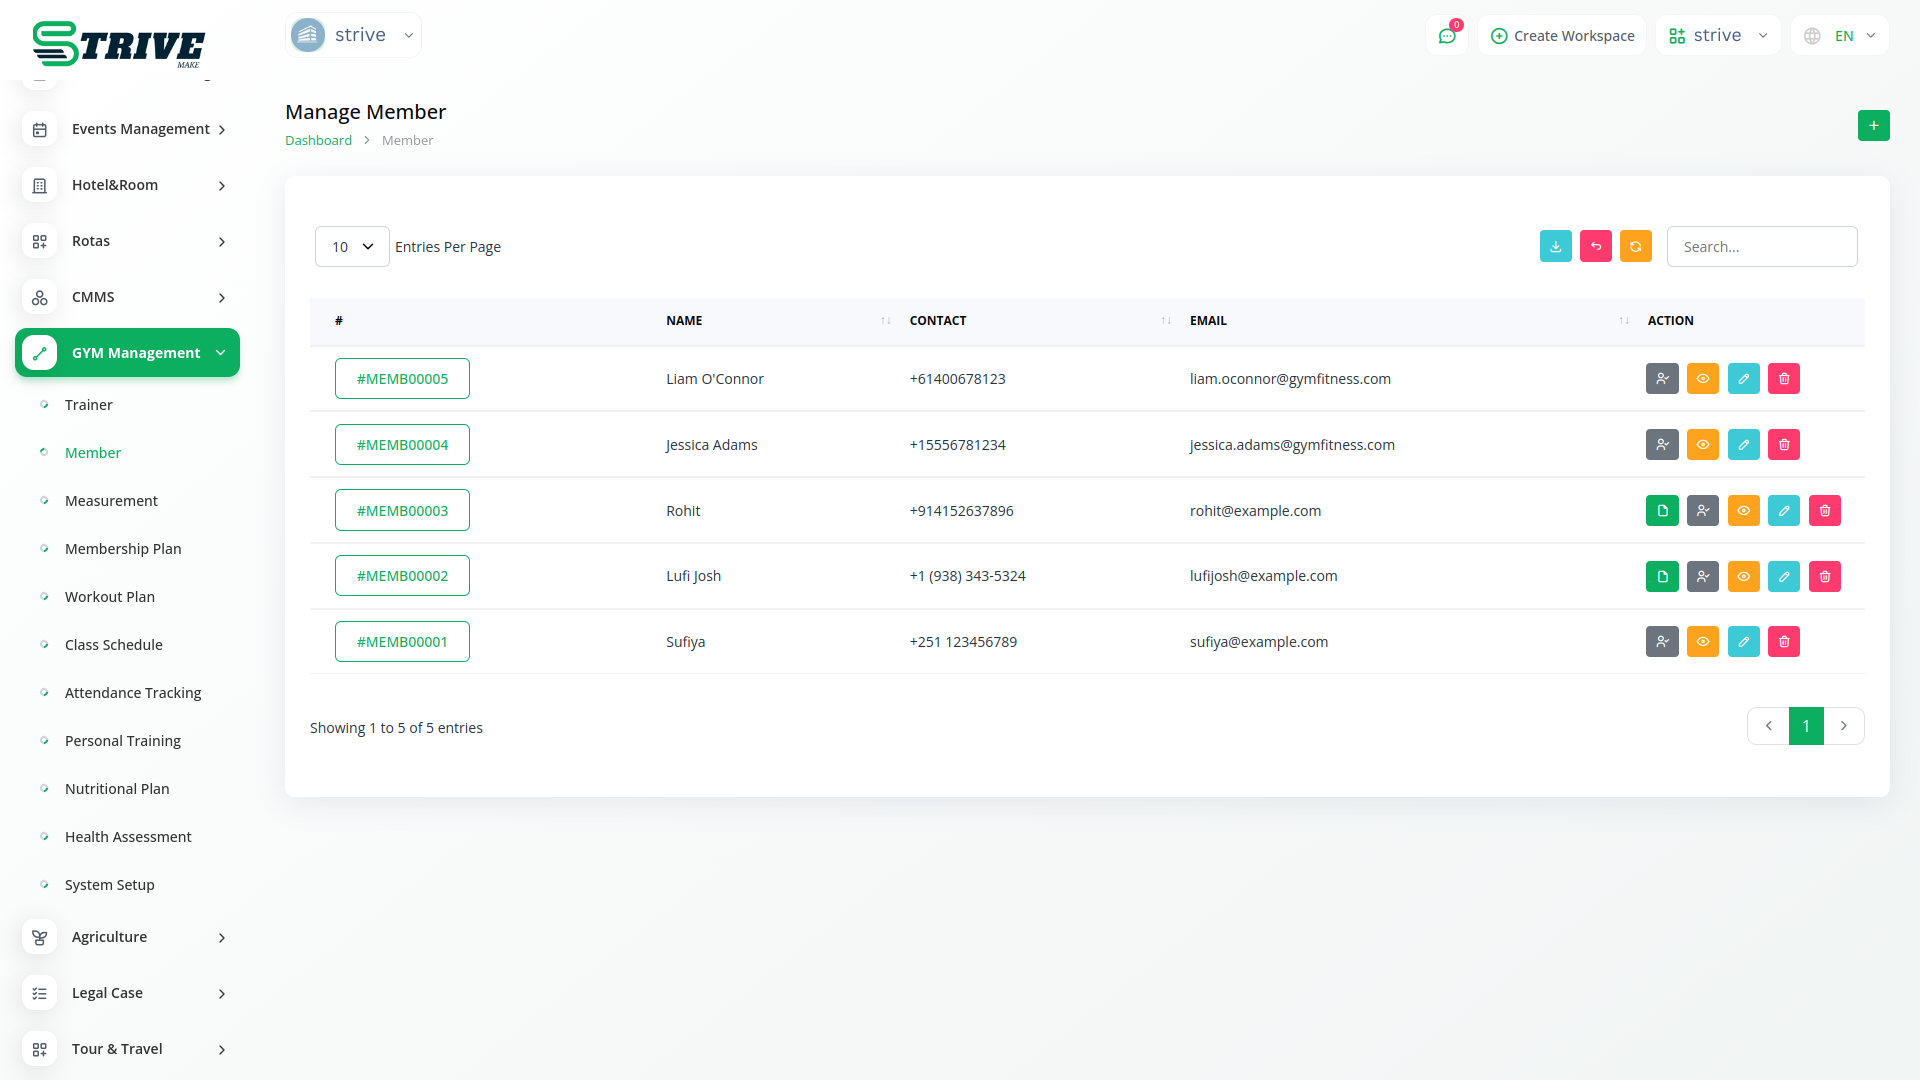Viewport: 1920px width, 1080px height.
Task: View Lufi Josh details via eye icon
Action: pos(1743,577)
